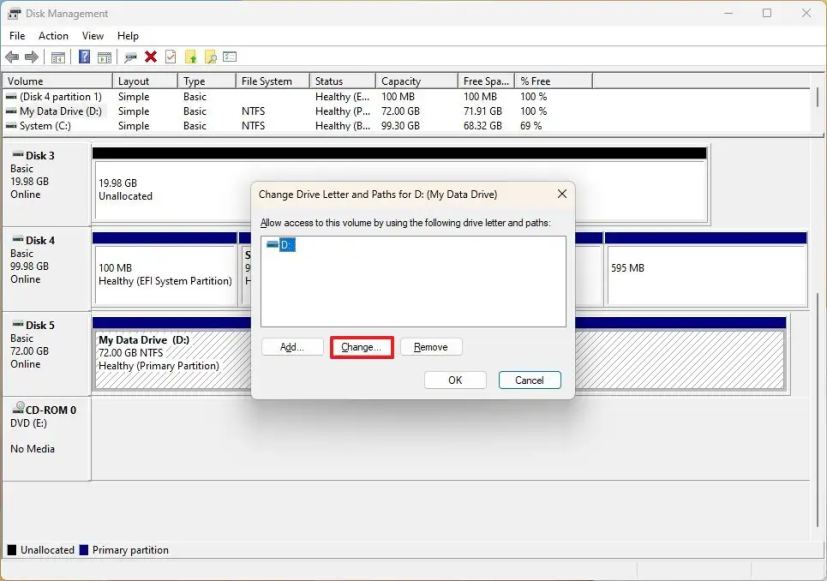The width and height of the screenshot is (827, 581).
Task: Click the Forward arrow toolbar icon
Action: 32,57
